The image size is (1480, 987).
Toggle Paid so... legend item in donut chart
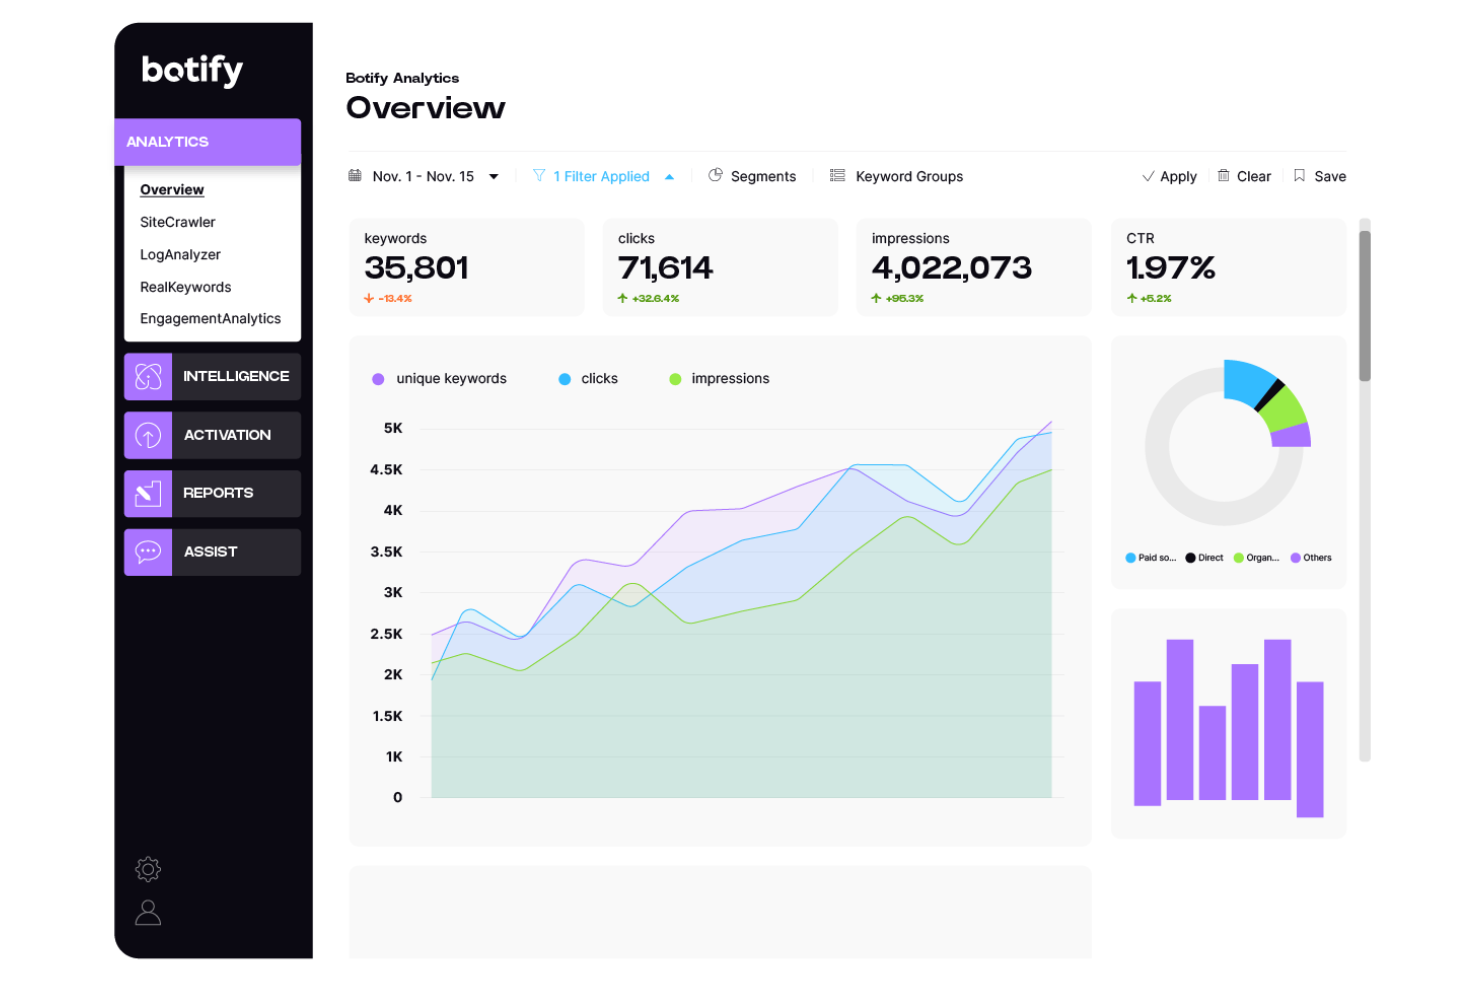pyautogui.click(x=1151, y=558)
